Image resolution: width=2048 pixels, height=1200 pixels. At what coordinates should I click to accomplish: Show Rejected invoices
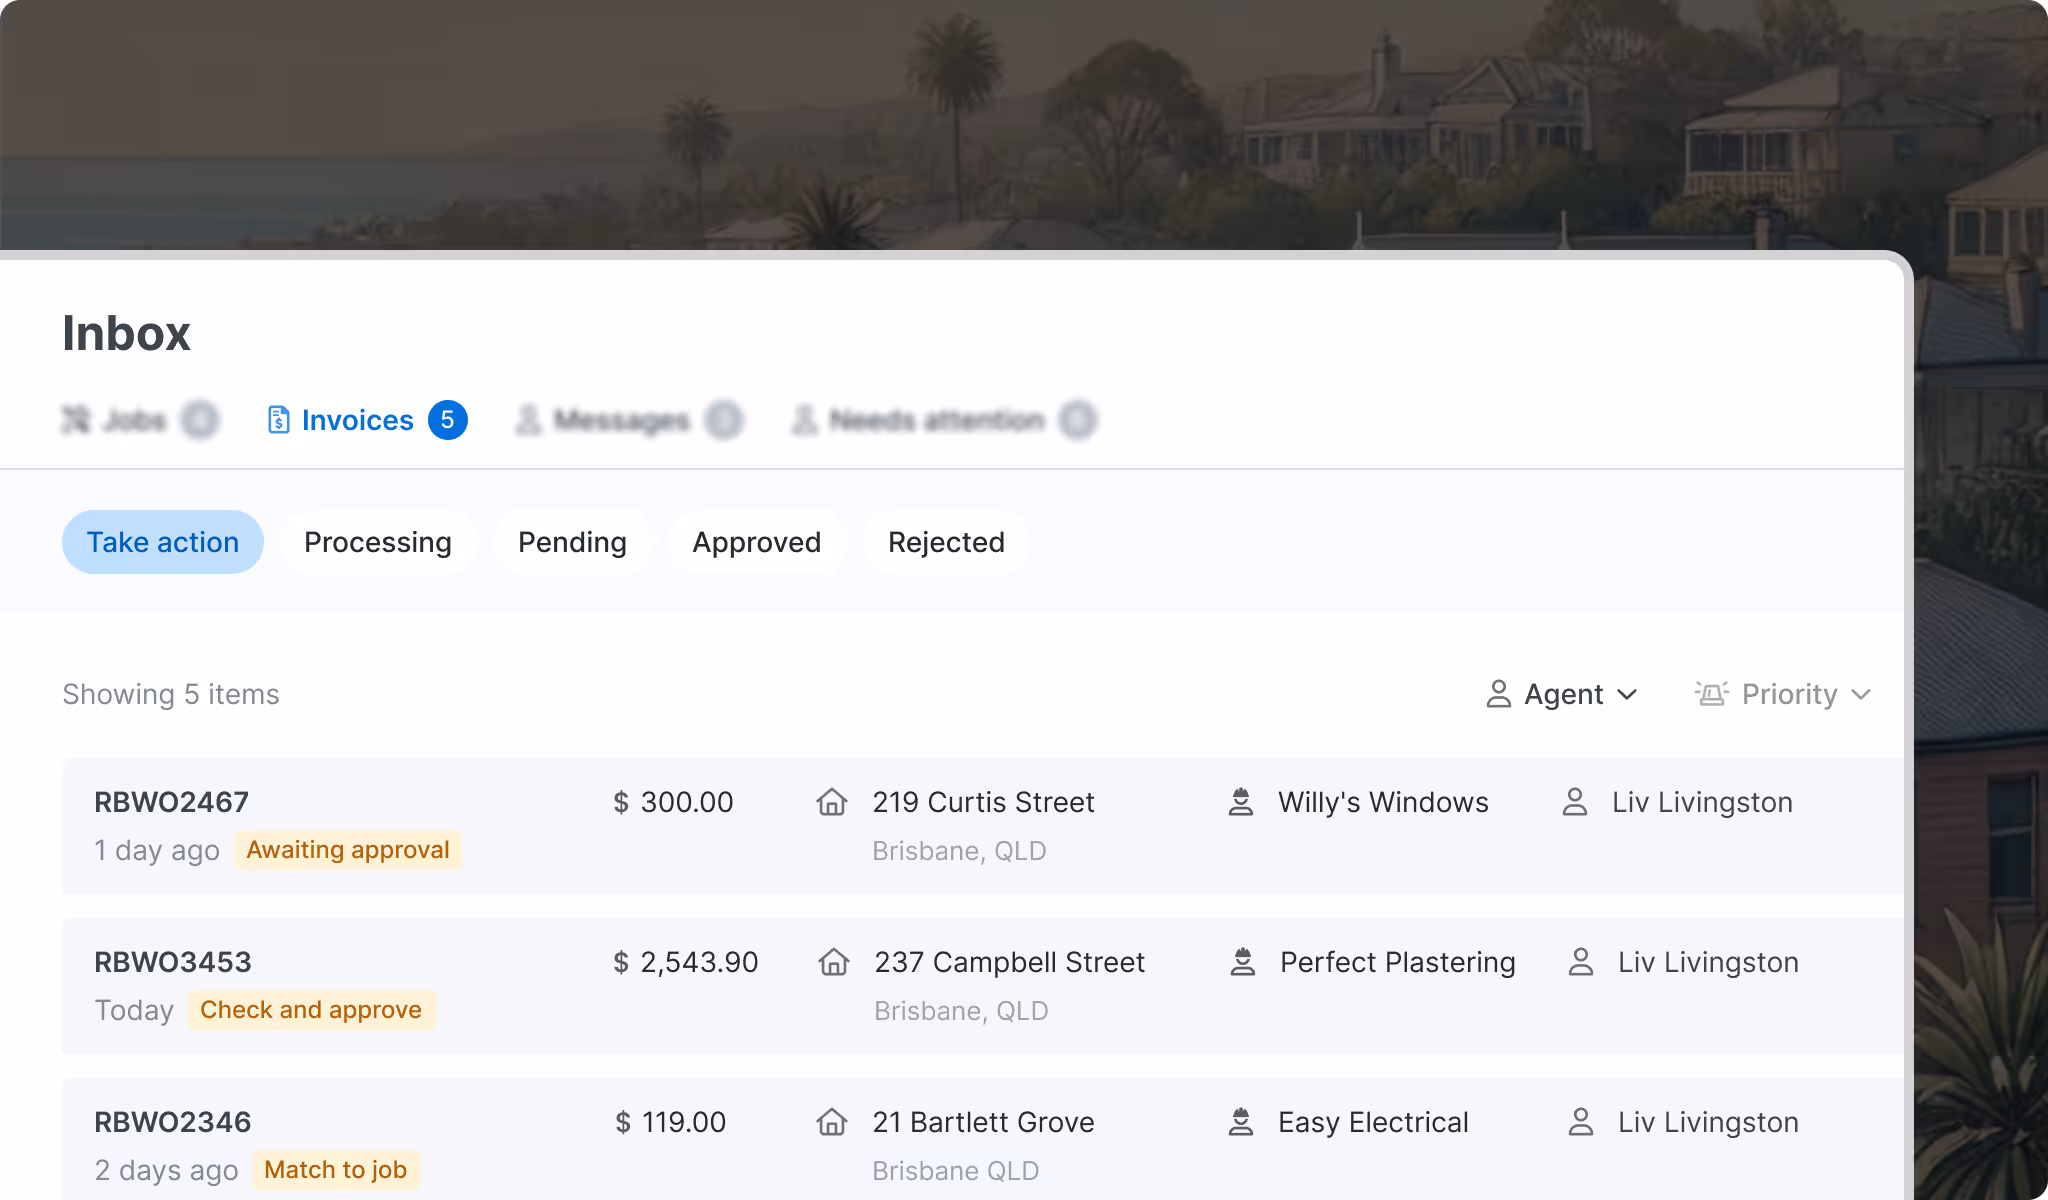coord(946,542)
